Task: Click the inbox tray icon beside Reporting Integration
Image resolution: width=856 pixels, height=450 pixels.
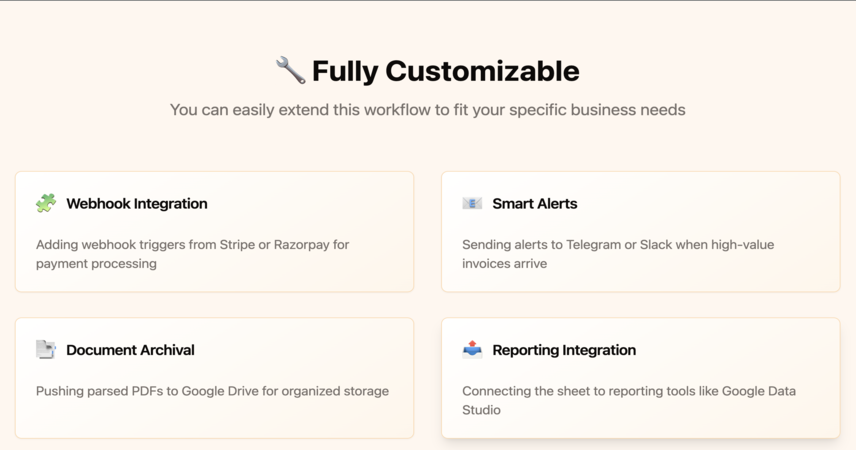Action: point(472,350)
